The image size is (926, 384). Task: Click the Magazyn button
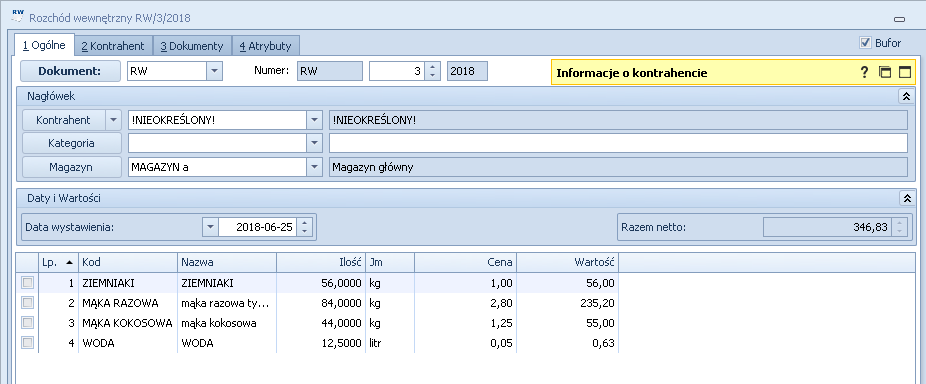coord(71,167)
